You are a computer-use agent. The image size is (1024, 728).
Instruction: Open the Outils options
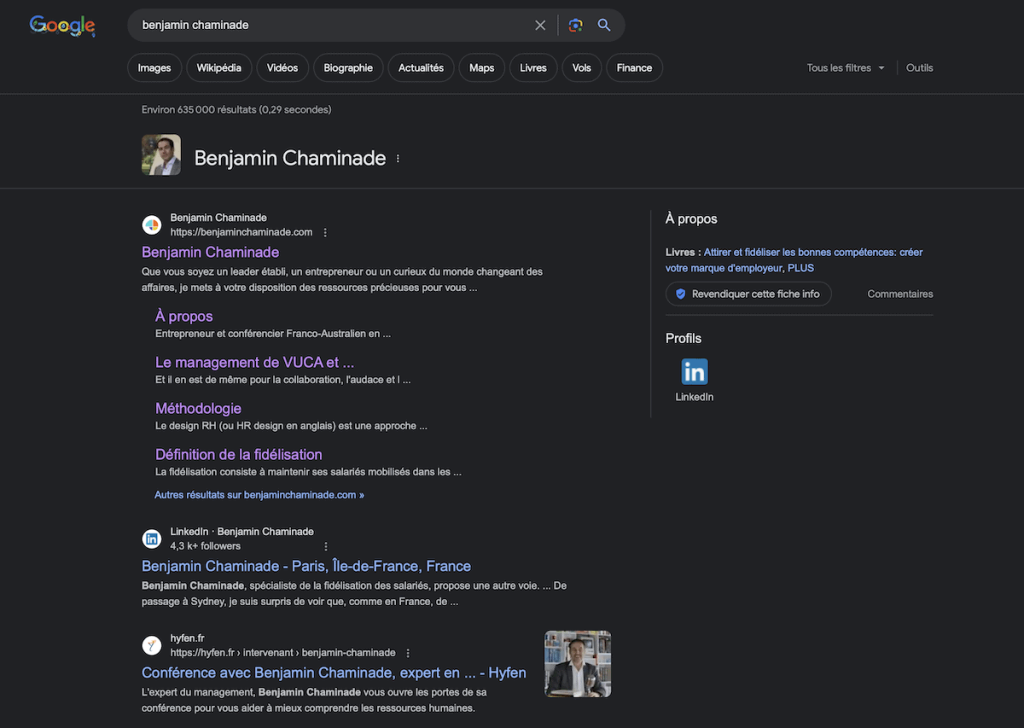click(x=920, y=68)
